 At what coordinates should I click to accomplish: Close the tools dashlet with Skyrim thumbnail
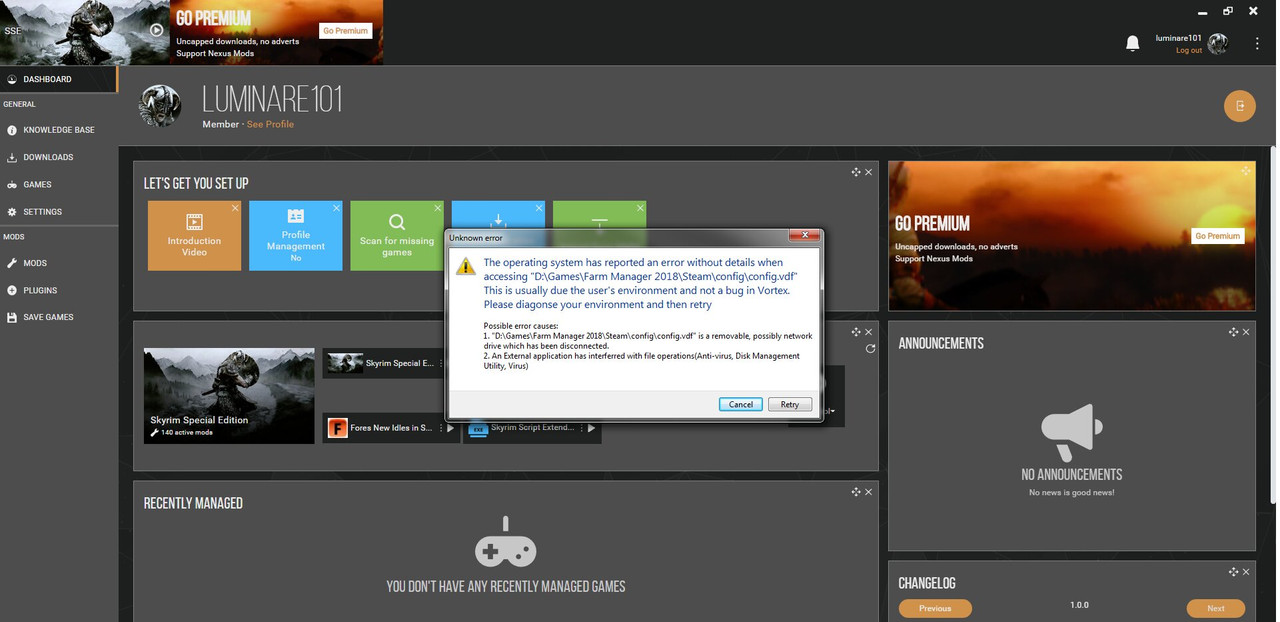pos(868,332)
